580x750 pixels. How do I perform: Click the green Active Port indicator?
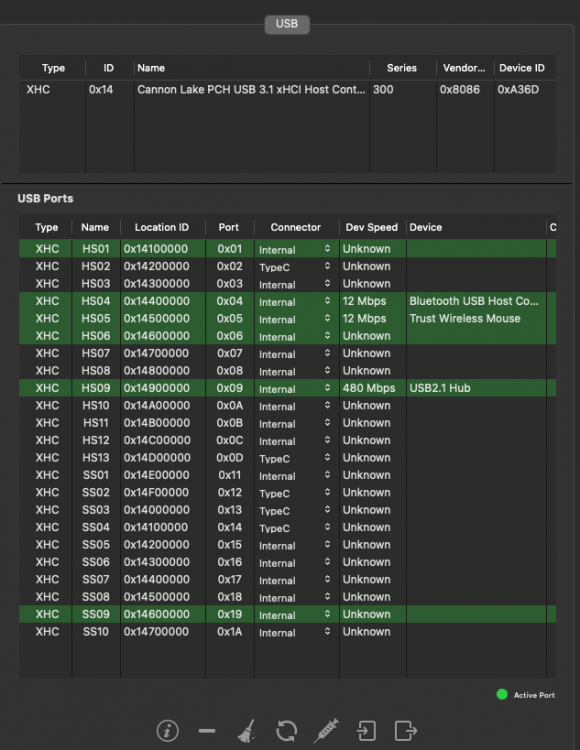502,695
